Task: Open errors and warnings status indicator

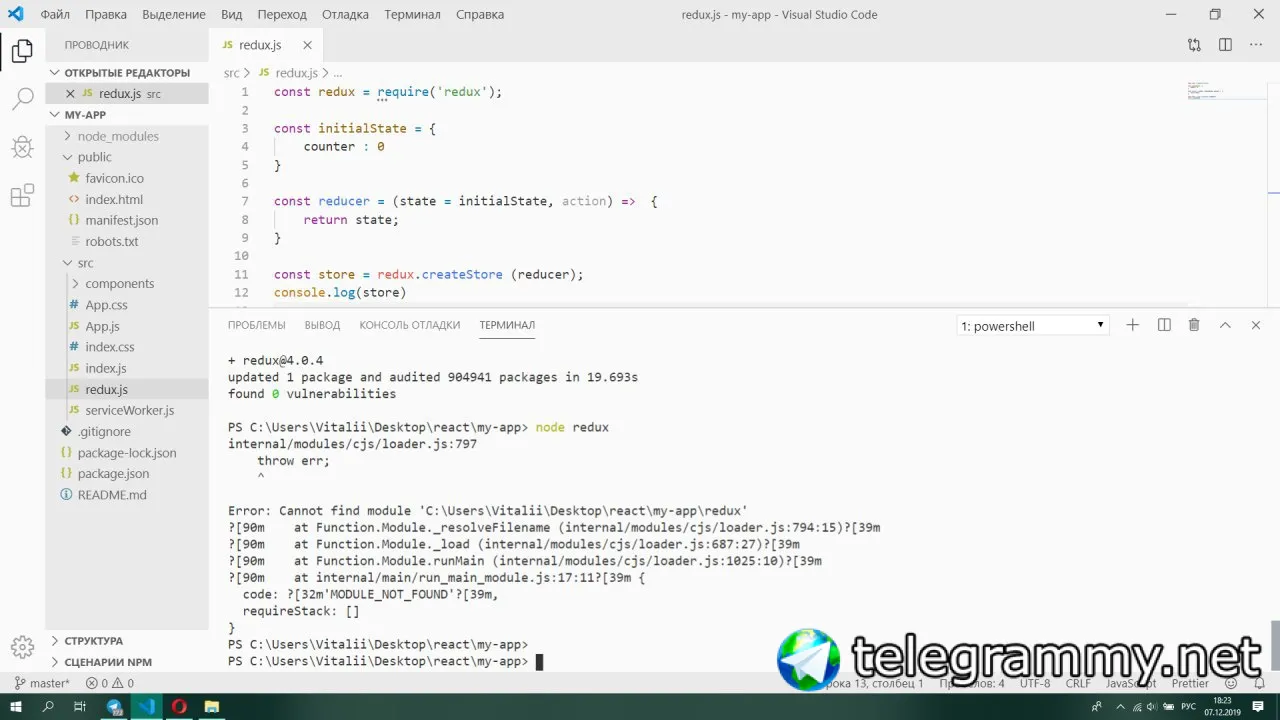Action: tap(110, 683)
